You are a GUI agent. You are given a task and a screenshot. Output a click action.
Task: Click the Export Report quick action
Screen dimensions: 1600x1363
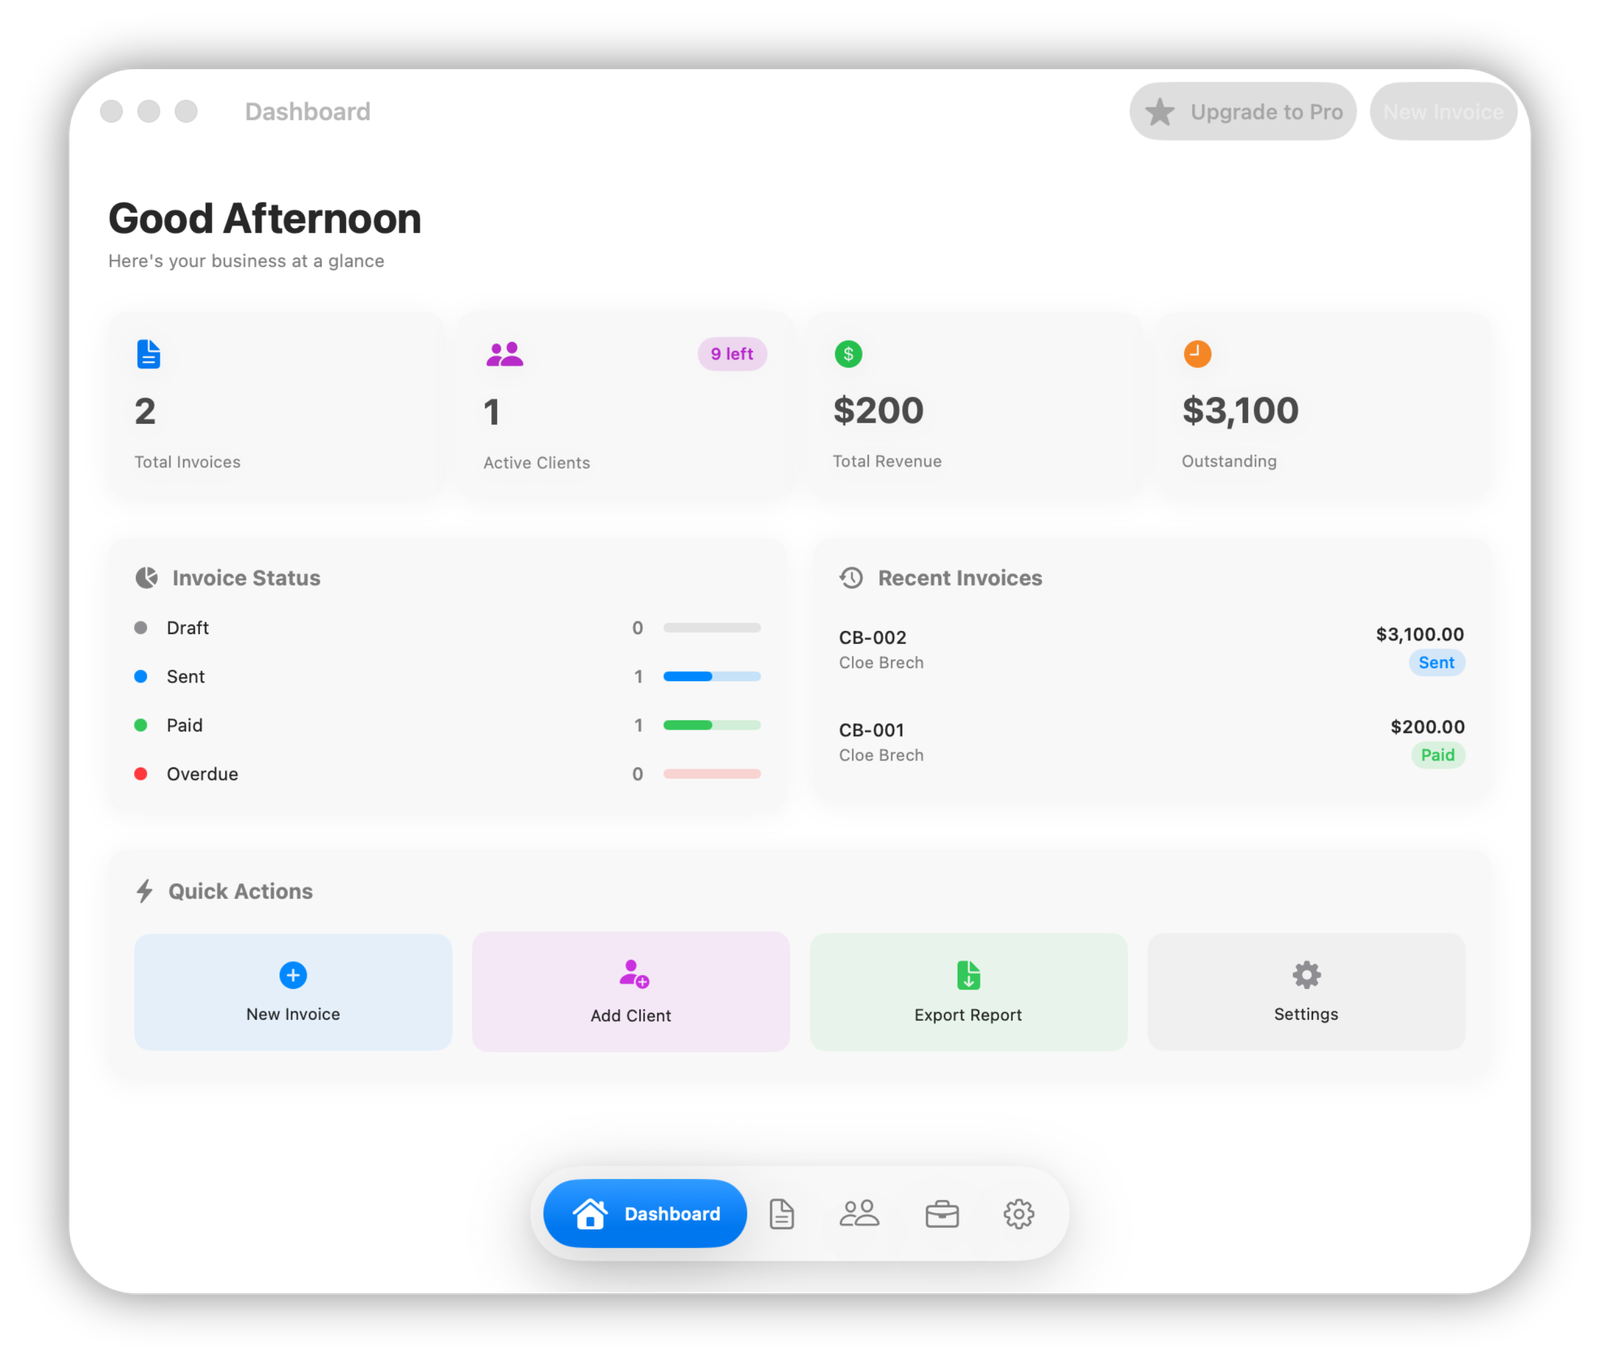(967, 992)
